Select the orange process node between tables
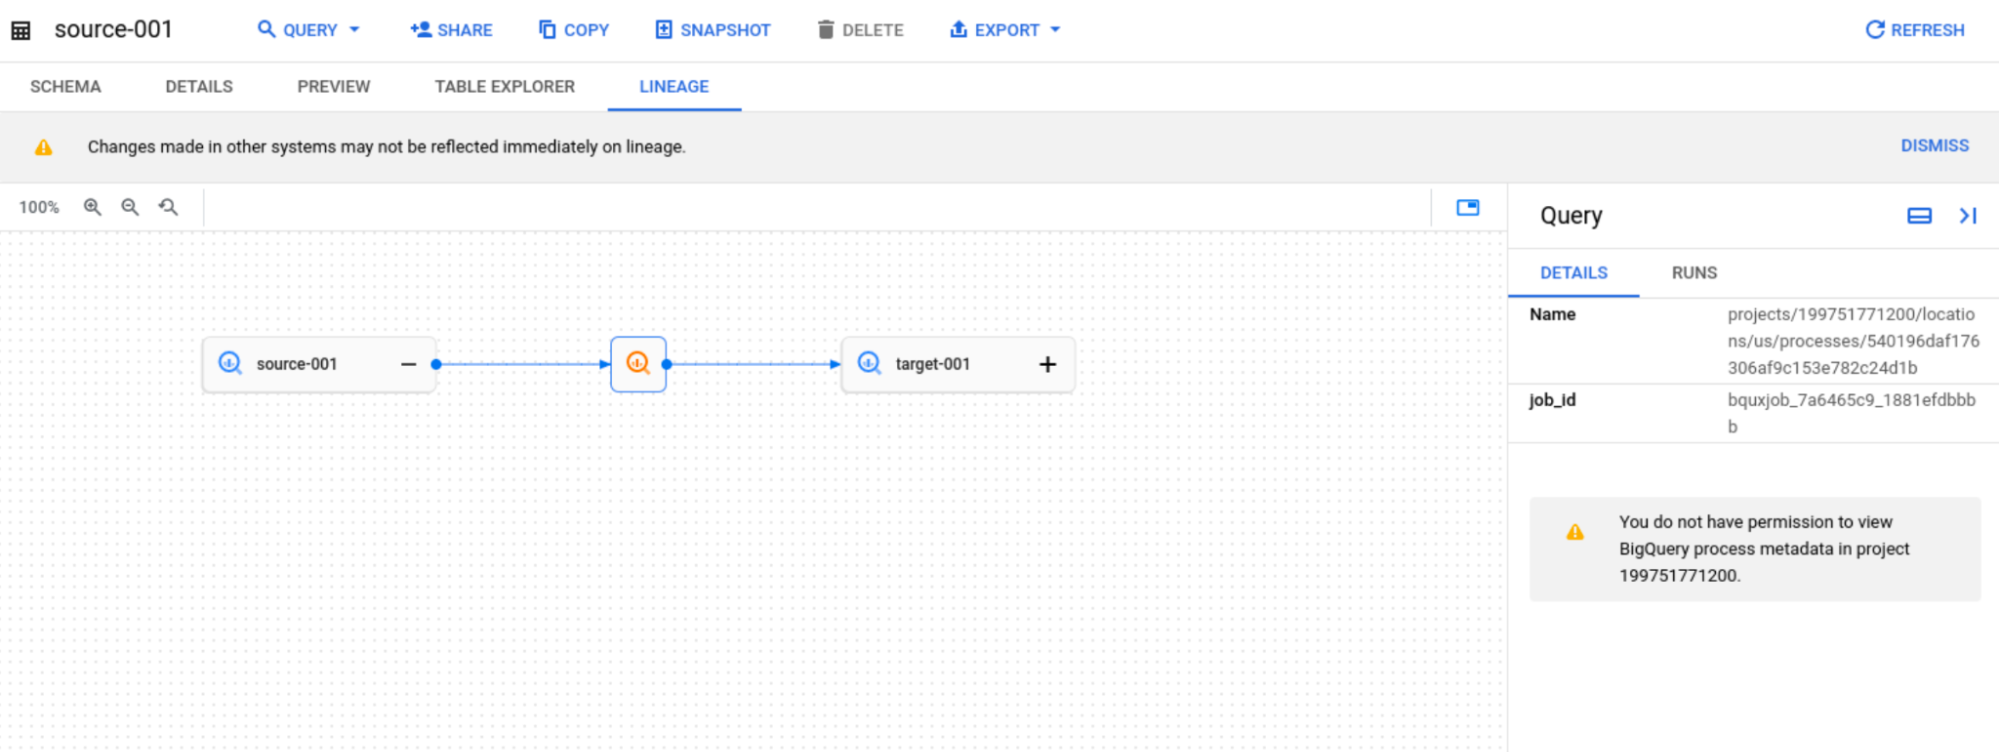The image size is (1999, 752). [638, 363]
